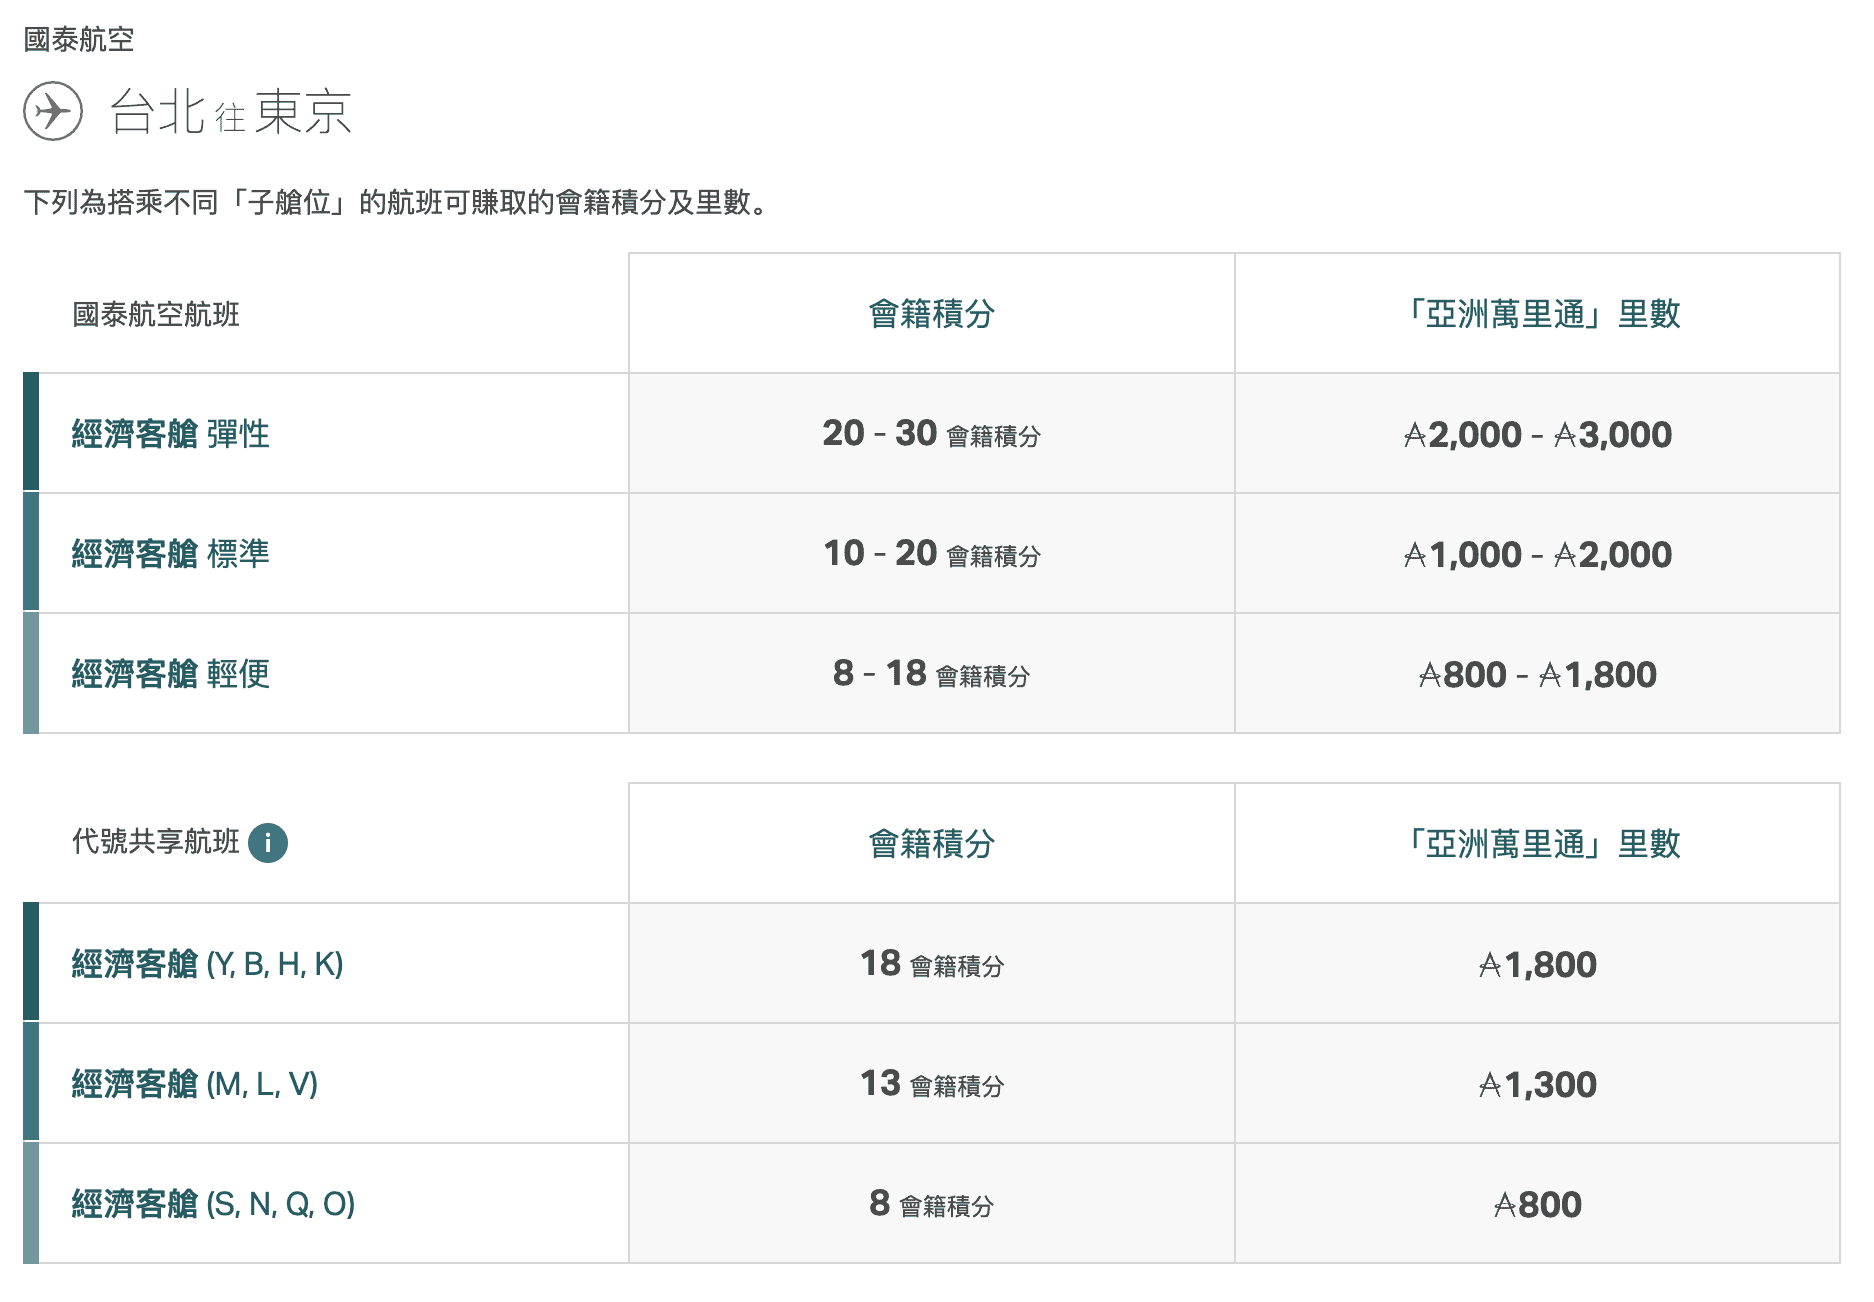Viewport: 1874px width, 1302px height.
Task: Click the sentence starting with 下列為搭乘不同
Action: coord(397,203)
